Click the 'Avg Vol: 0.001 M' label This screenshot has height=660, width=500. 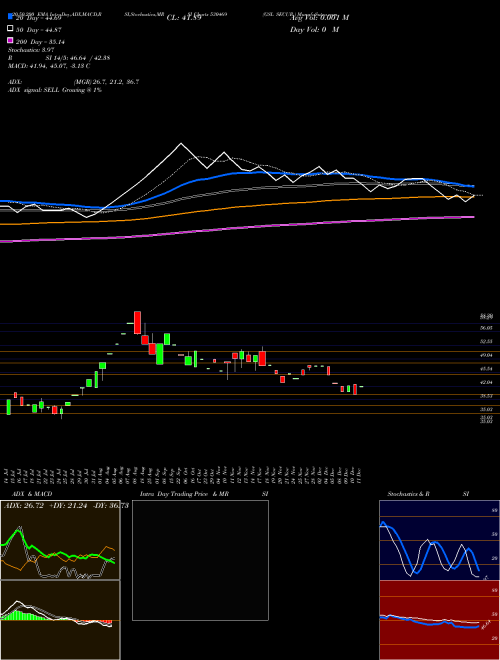point(319,18)
